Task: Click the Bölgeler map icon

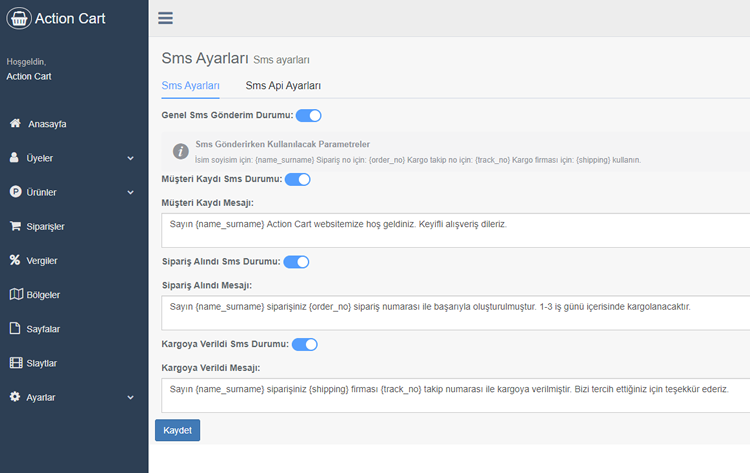Action: tap(16, 294)
